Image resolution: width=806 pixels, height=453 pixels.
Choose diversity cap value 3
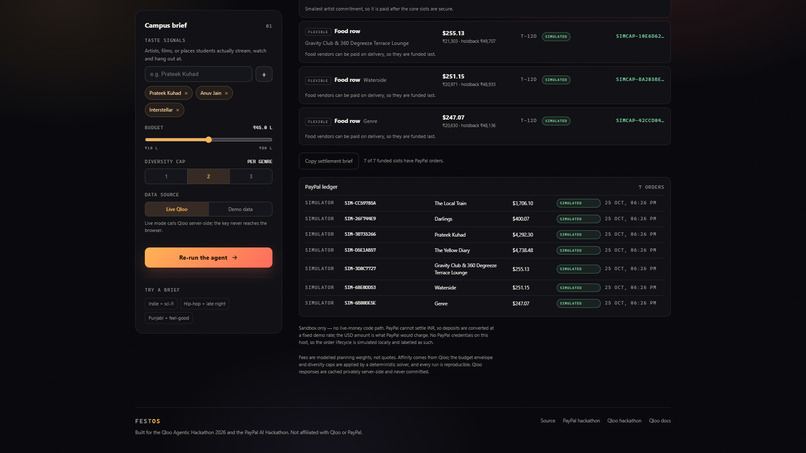click(x=251, y=176)
